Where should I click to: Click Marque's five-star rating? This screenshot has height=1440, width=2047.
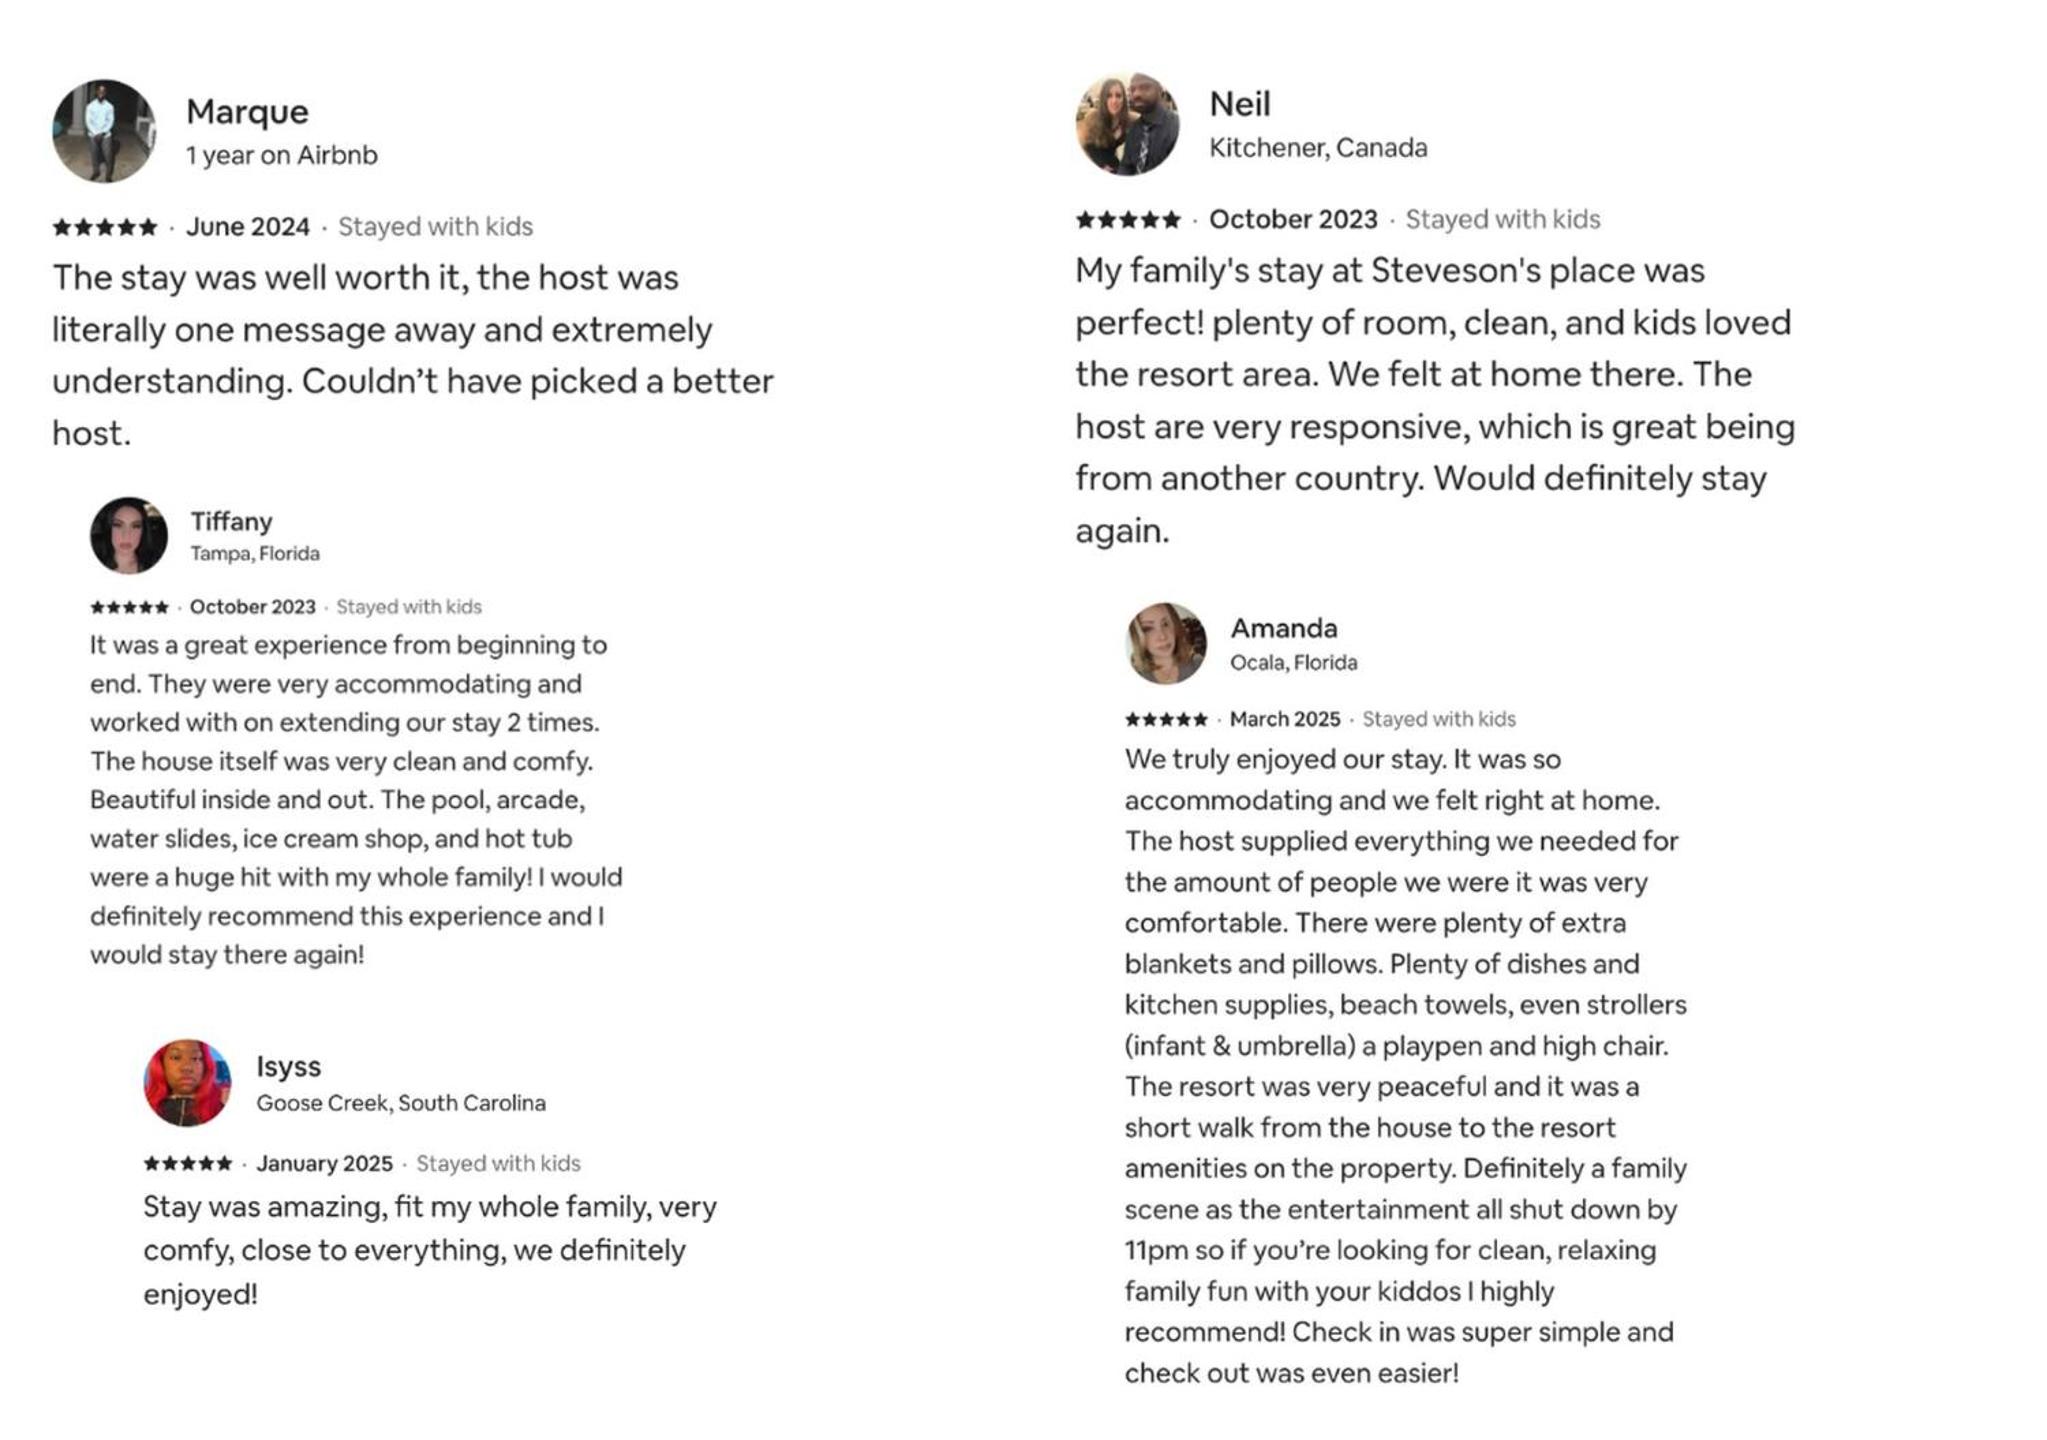tap(105, 227)
